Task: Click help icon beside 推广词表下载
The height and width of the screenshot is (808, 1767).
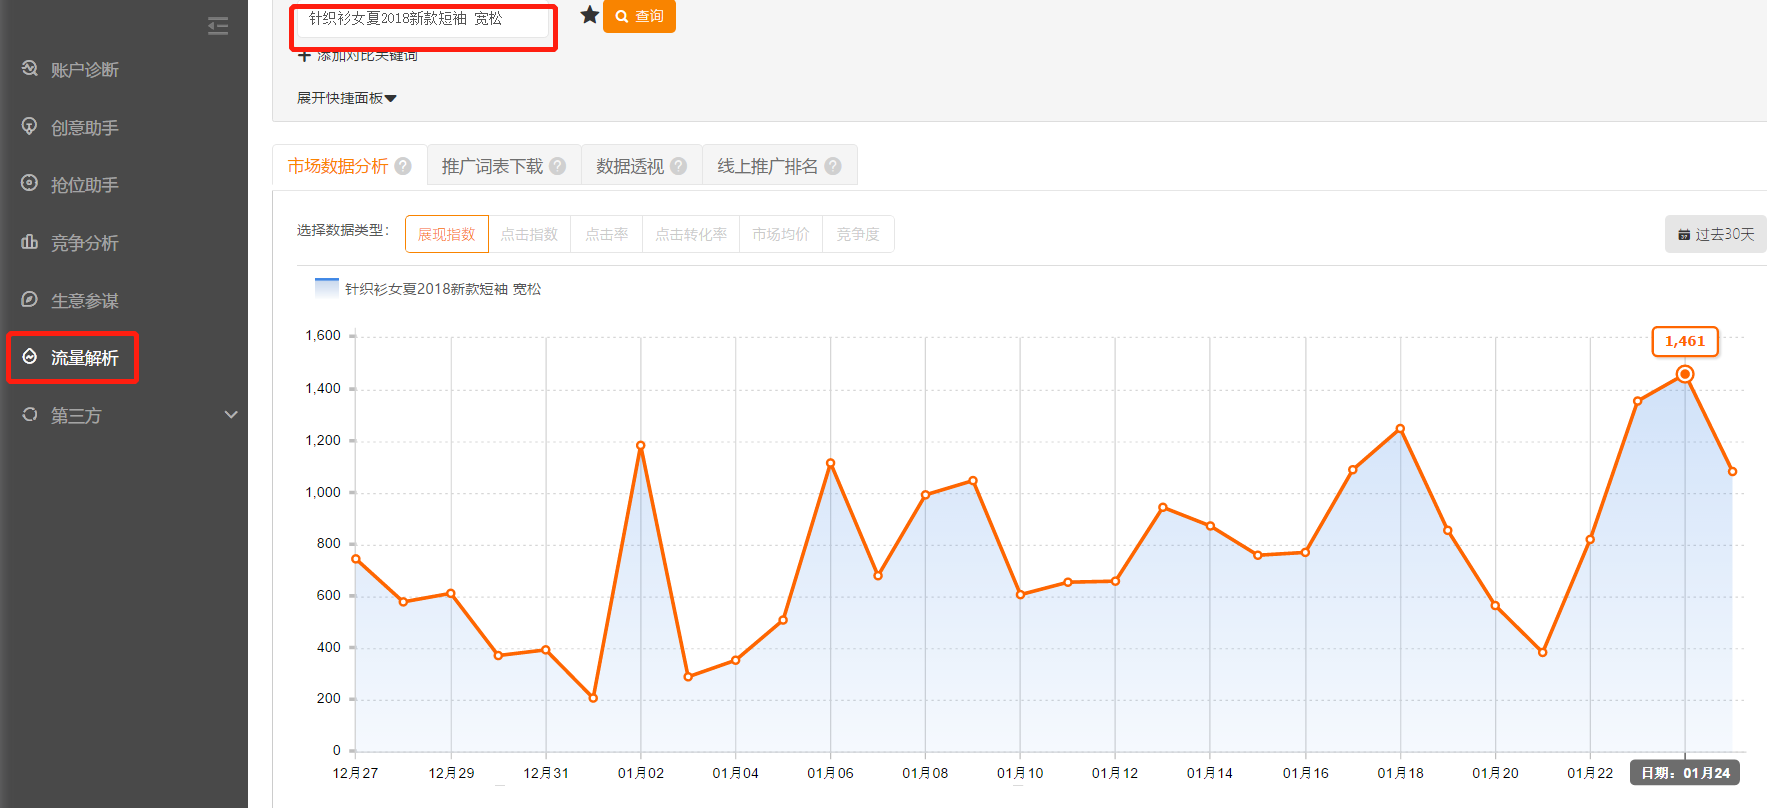Action: click(x=558, y=166)
